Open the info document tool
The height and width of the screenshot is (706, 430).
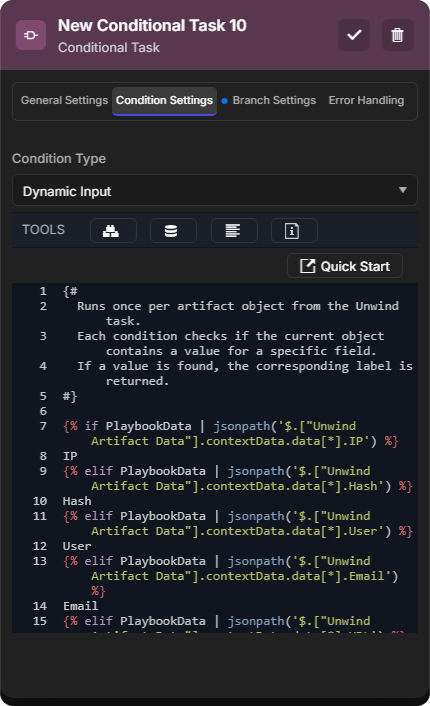[294, 231]
